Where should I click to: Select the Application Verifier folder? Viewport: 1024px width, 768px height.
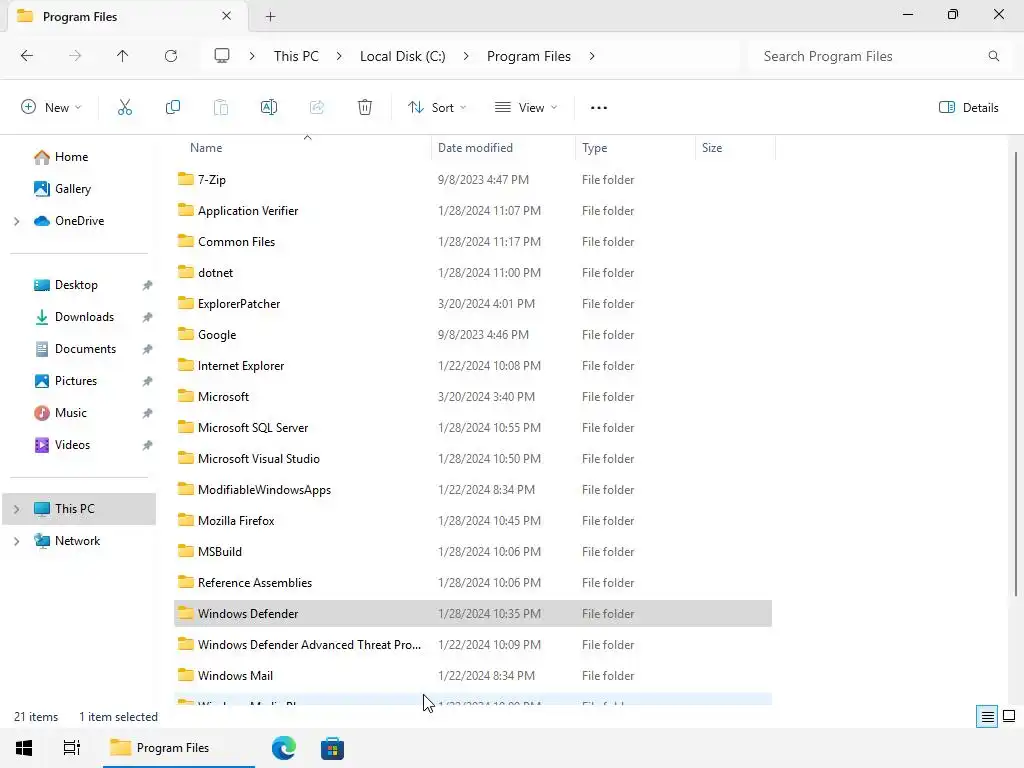[x=473, y=211]
